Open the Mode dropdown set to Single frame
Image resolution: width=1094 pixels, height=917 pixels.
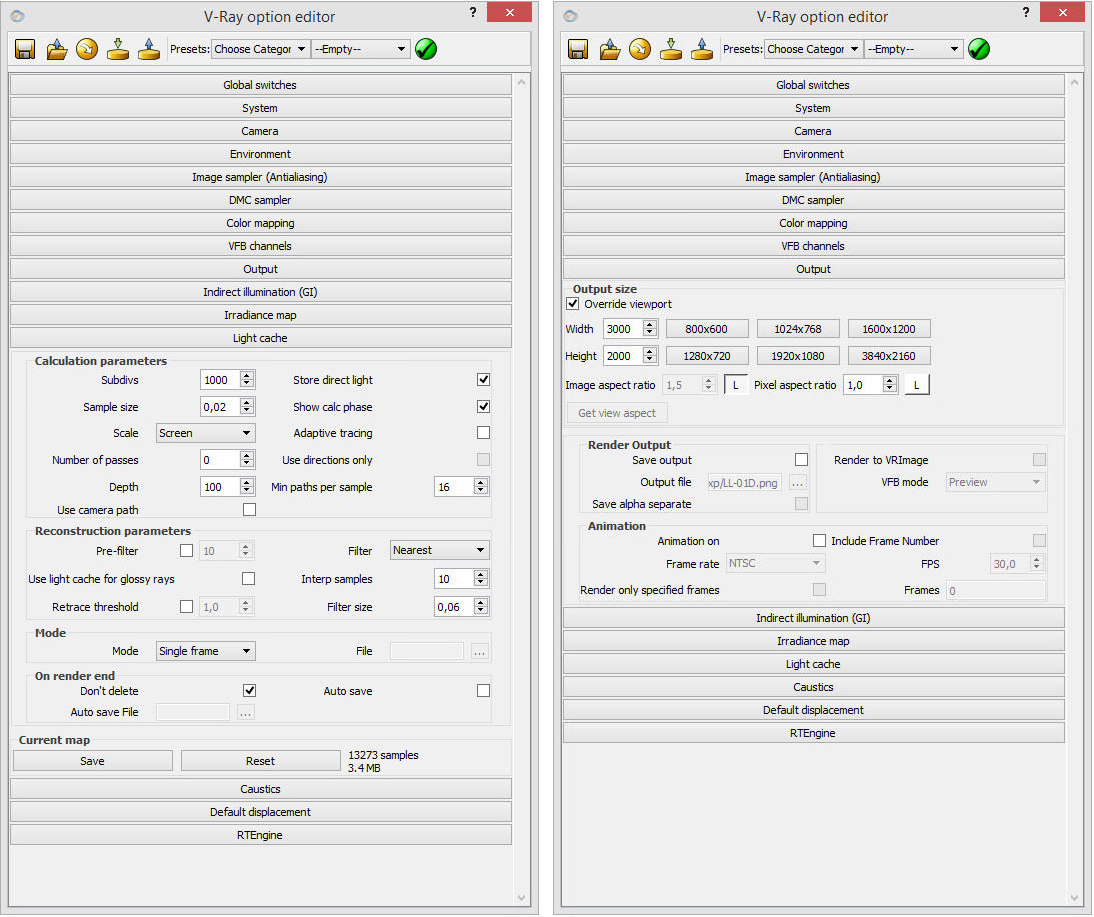tap(205, 651)
